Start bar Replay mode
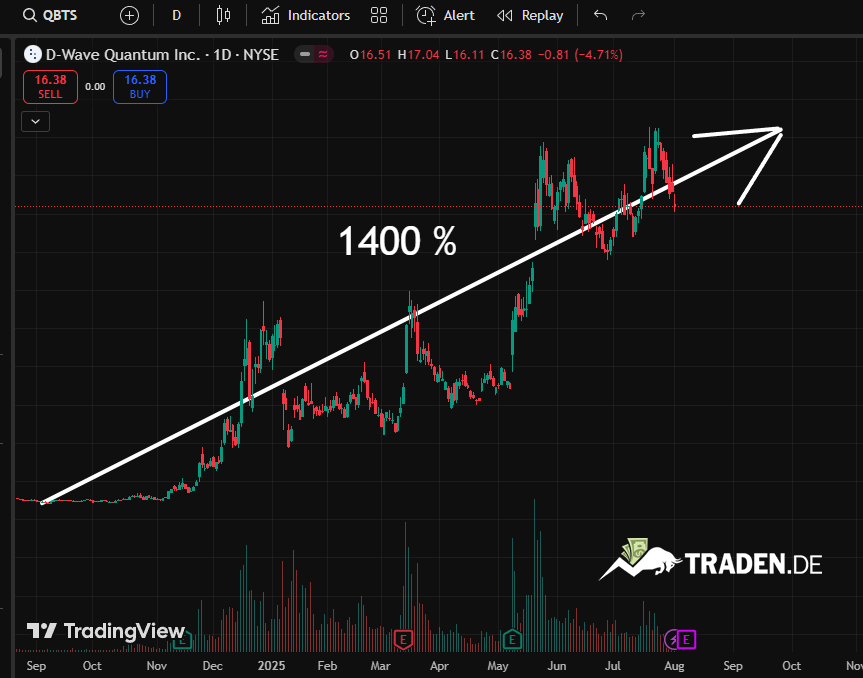 coord(530,15)
